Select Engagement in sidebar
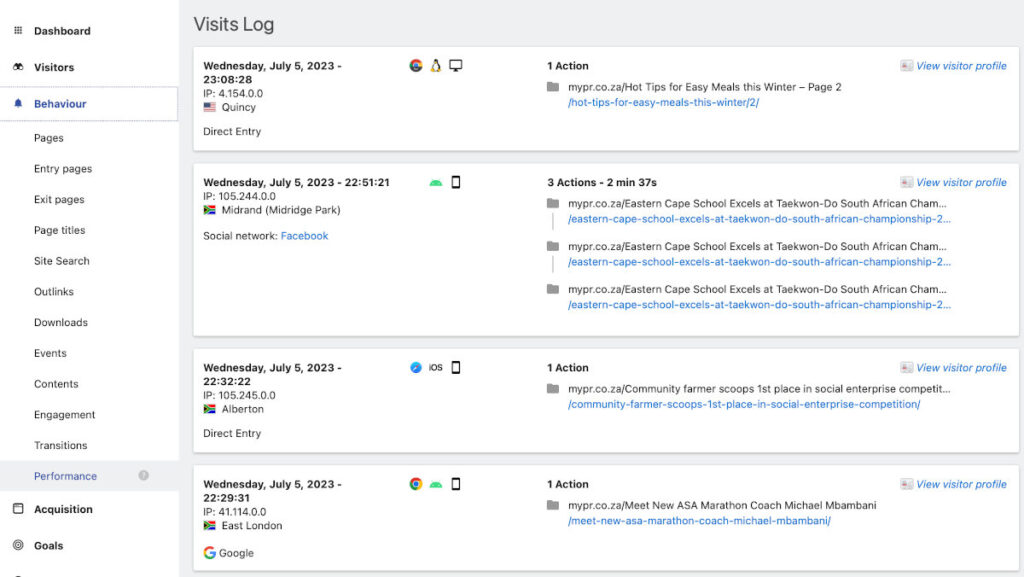The image size is (1024, 577). 65,414
